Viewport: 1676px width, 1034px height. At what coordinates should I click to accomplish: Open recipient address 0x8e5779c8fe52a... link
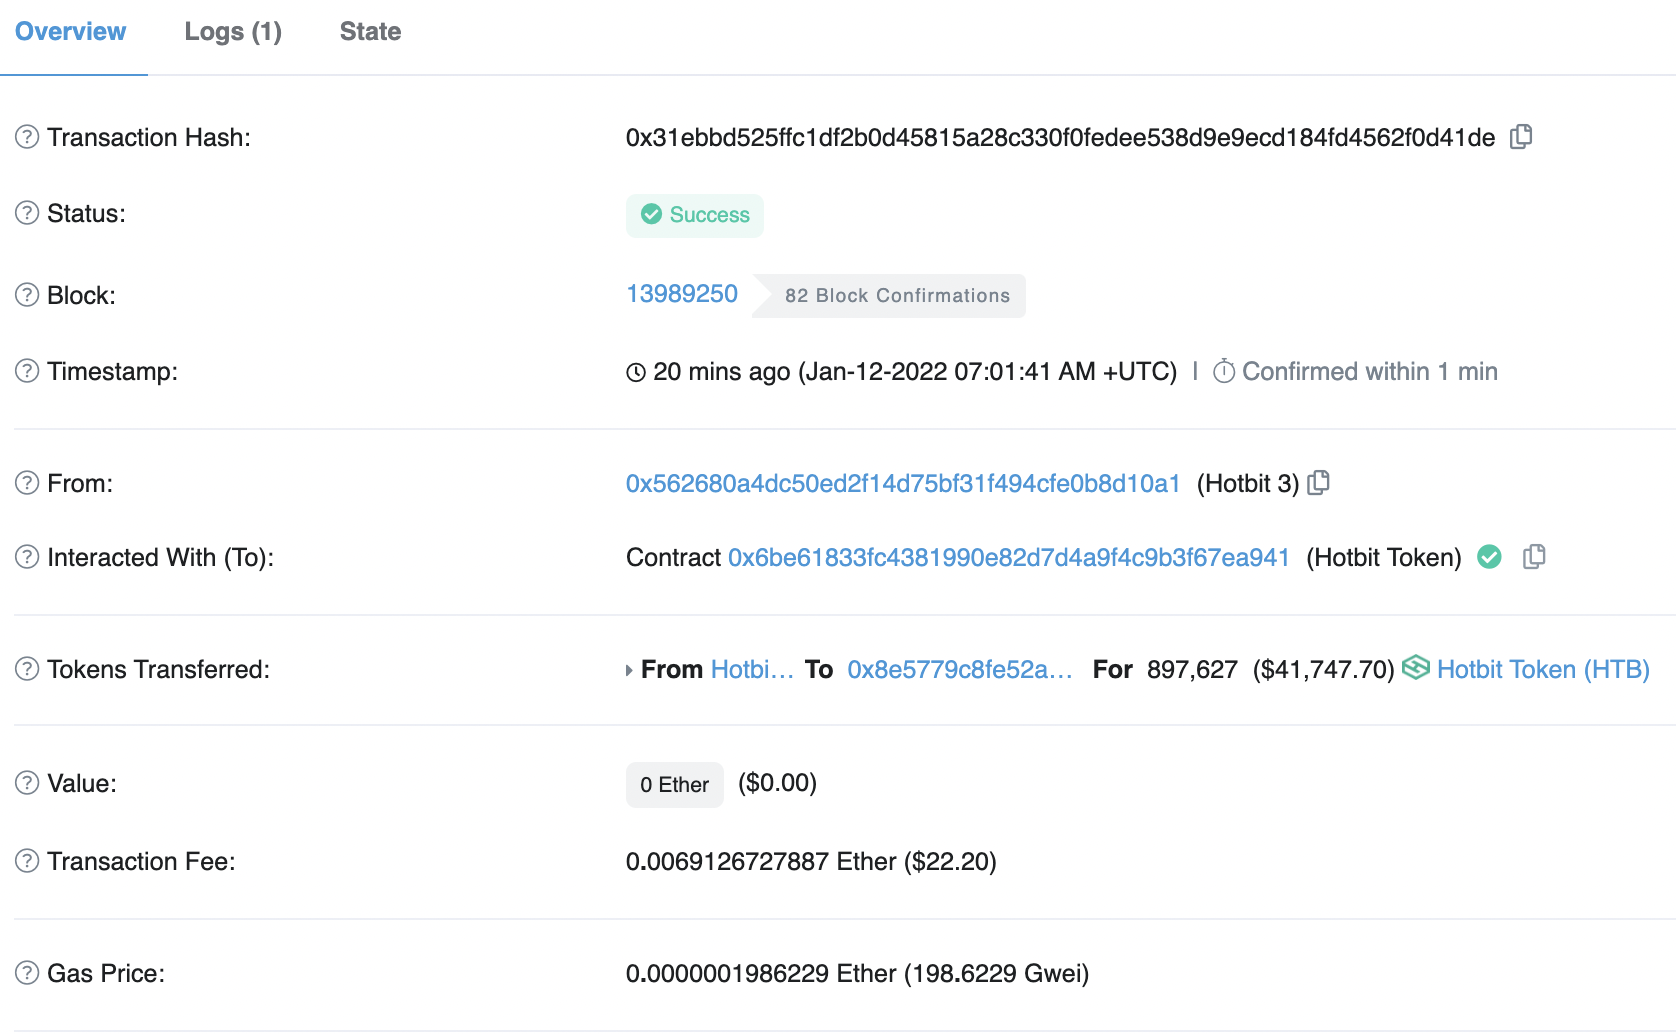tap(959, 670)
